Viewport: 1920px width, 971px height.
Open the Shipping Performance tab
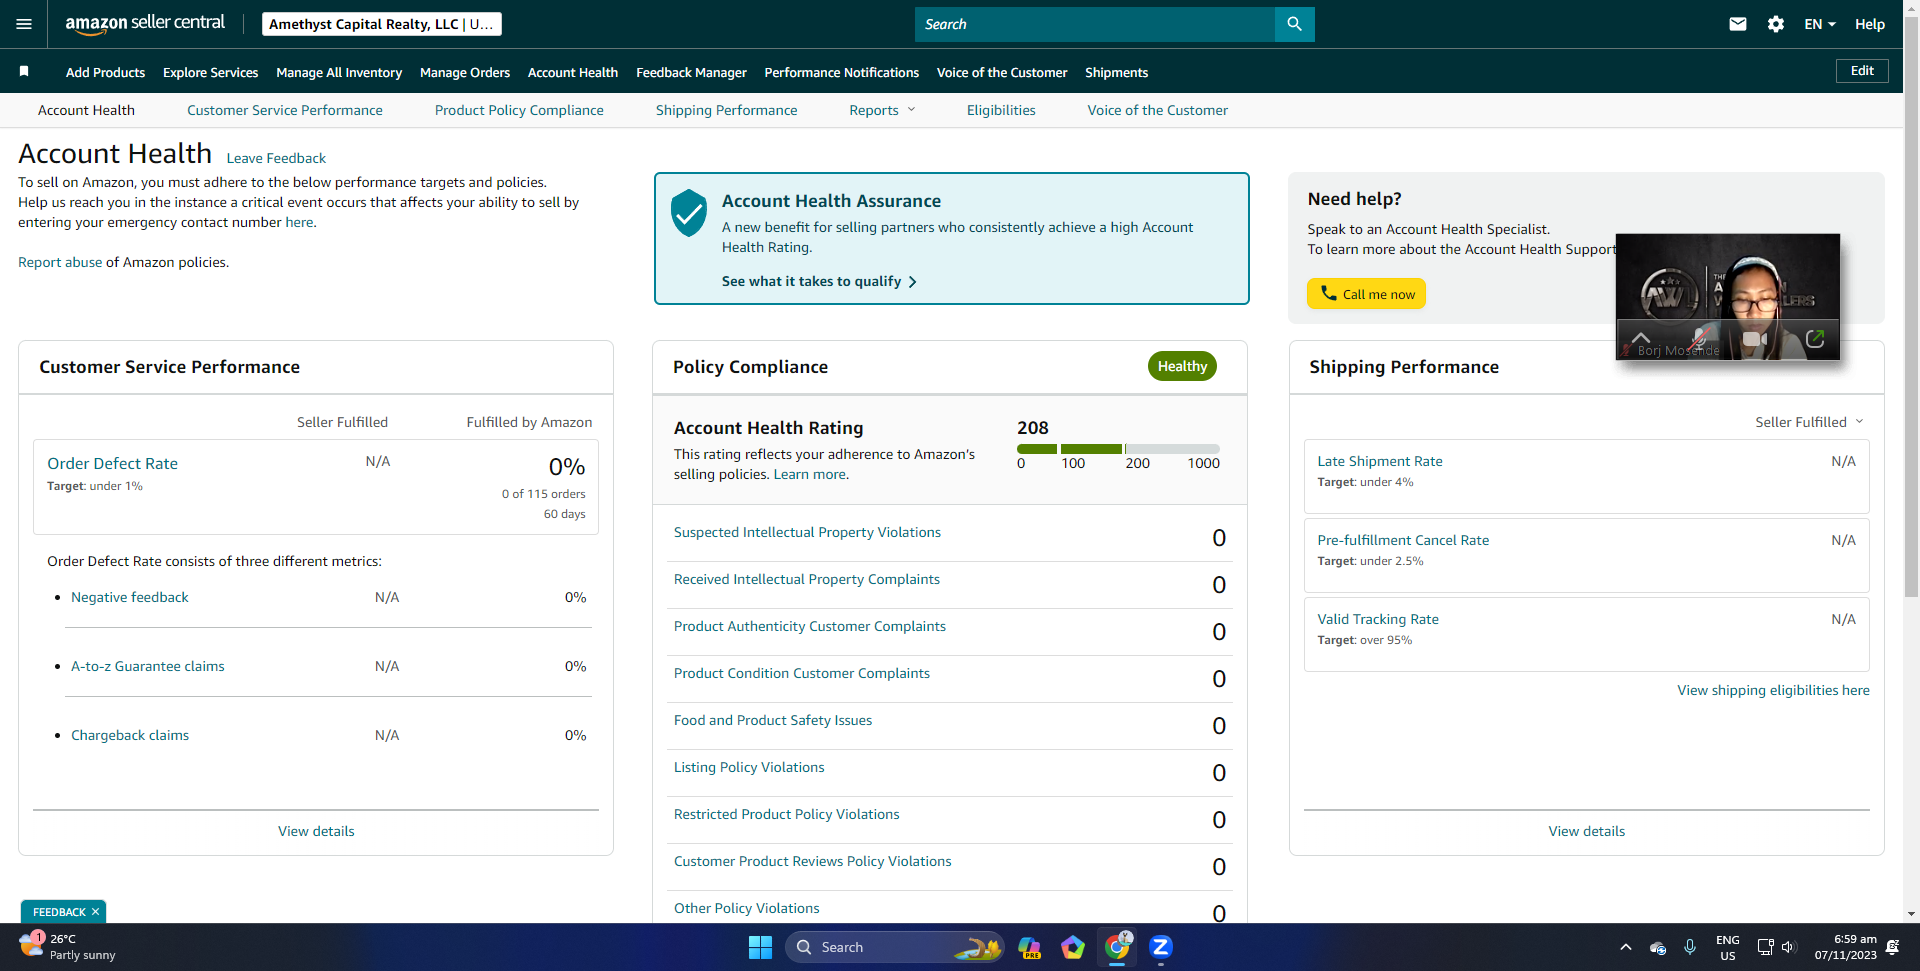[727, 110]
